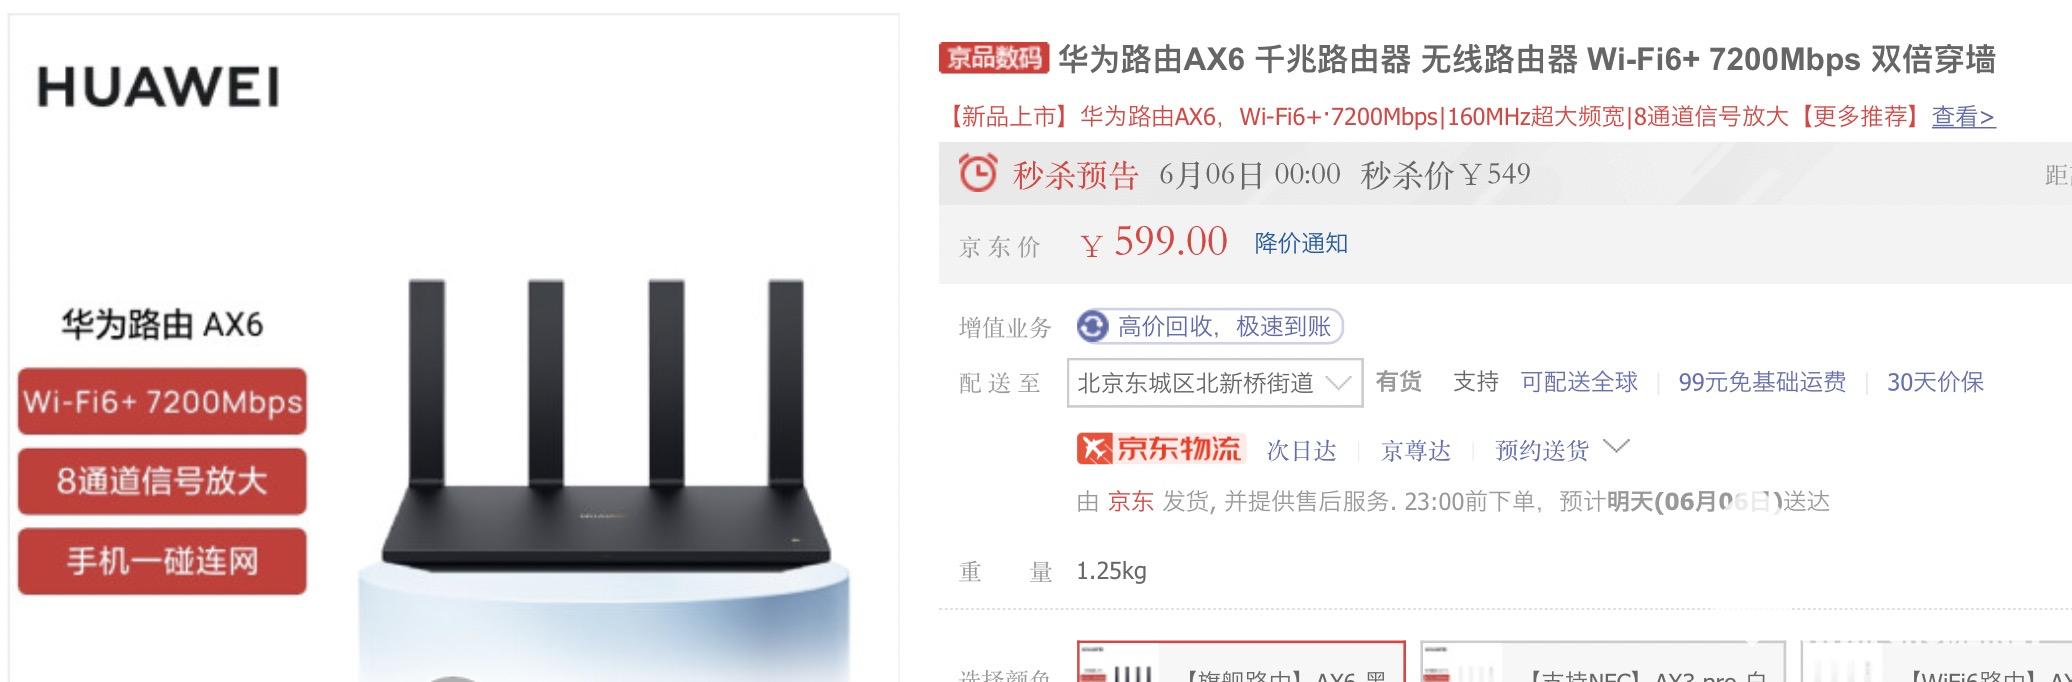
Task: Click the 降价通知 price alert link
Action: (1301, 243)
